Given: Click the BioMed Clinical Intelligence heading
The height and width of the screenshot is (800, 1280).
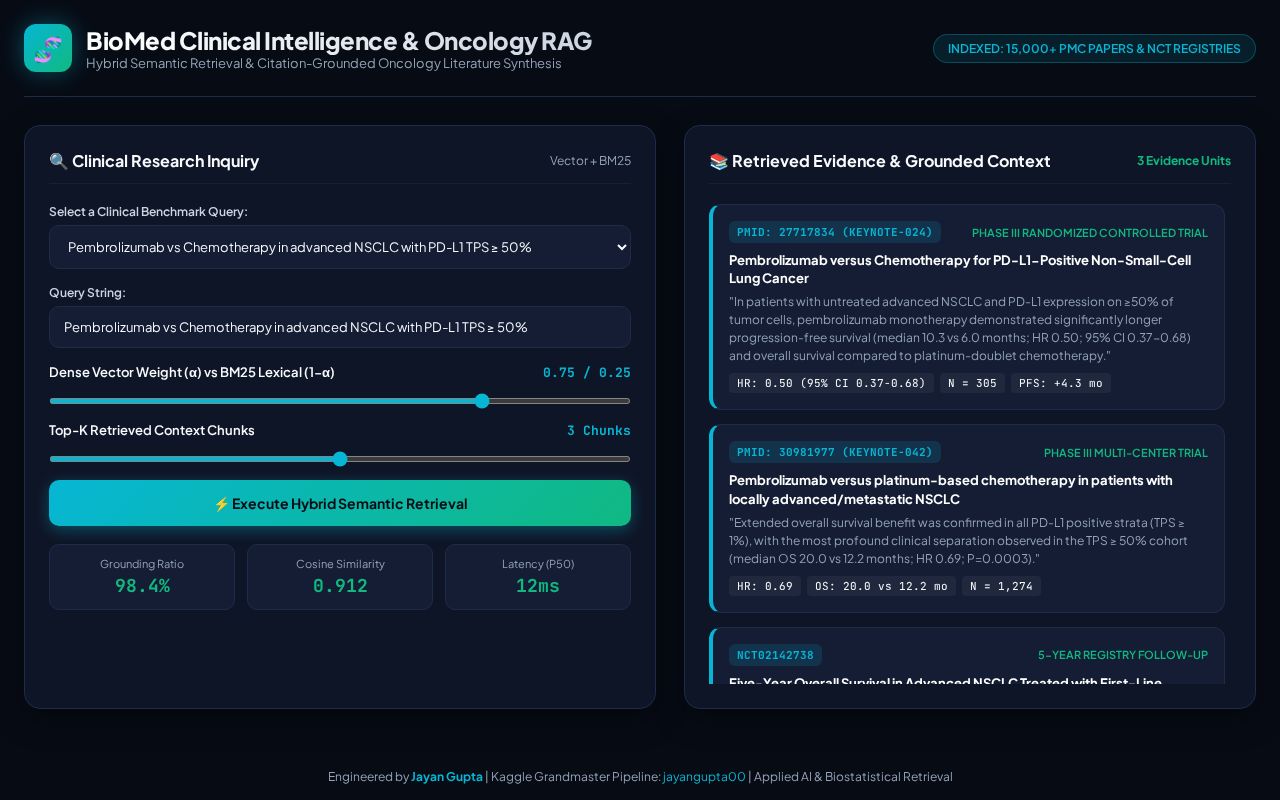Looking at the screenshot, I should [x=339, y=41].
